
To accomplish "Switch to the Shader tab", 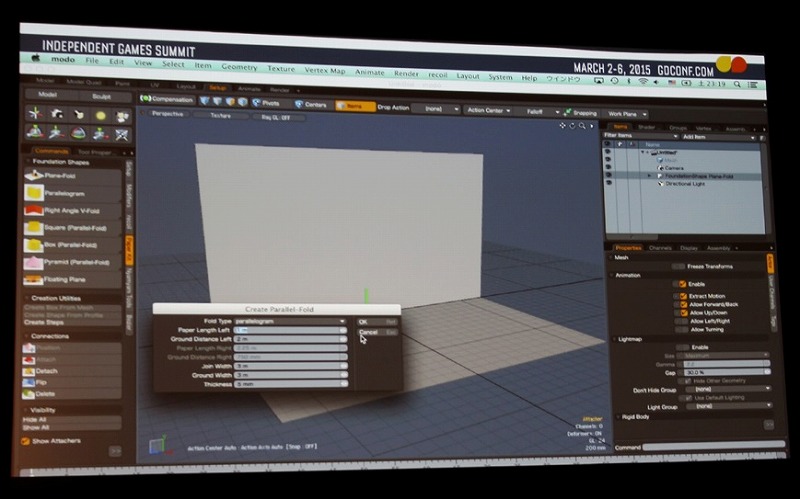I will tap(646, 127).
